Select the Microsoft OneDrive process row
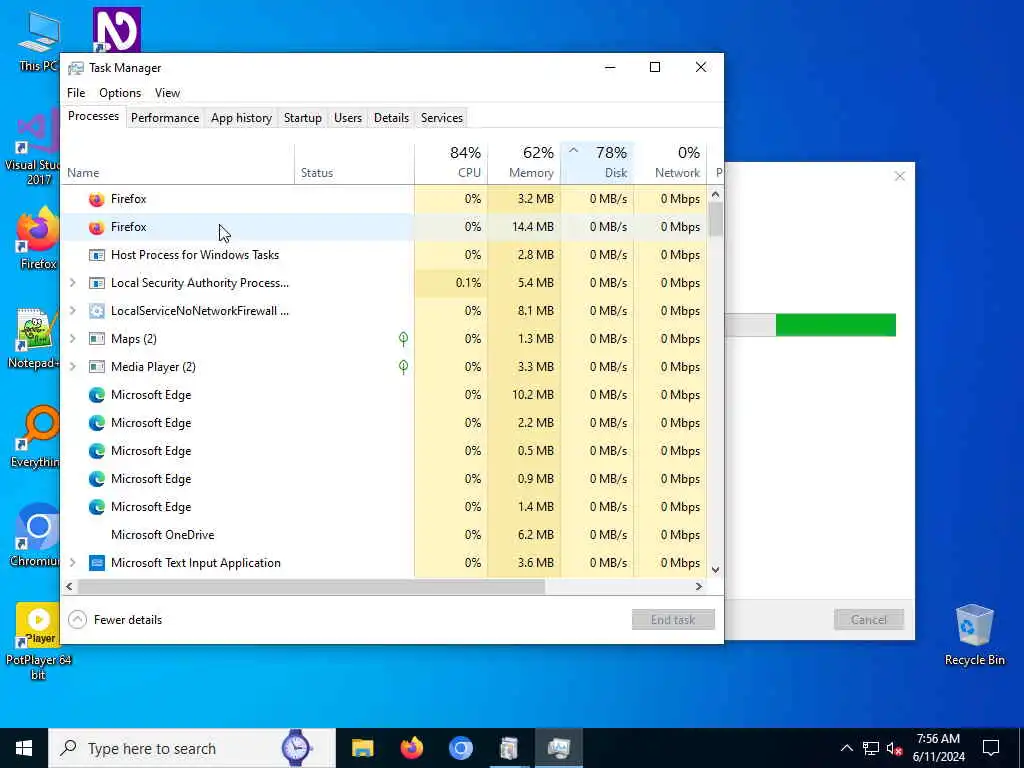1024x768 pixels. [x=384, y=535]
